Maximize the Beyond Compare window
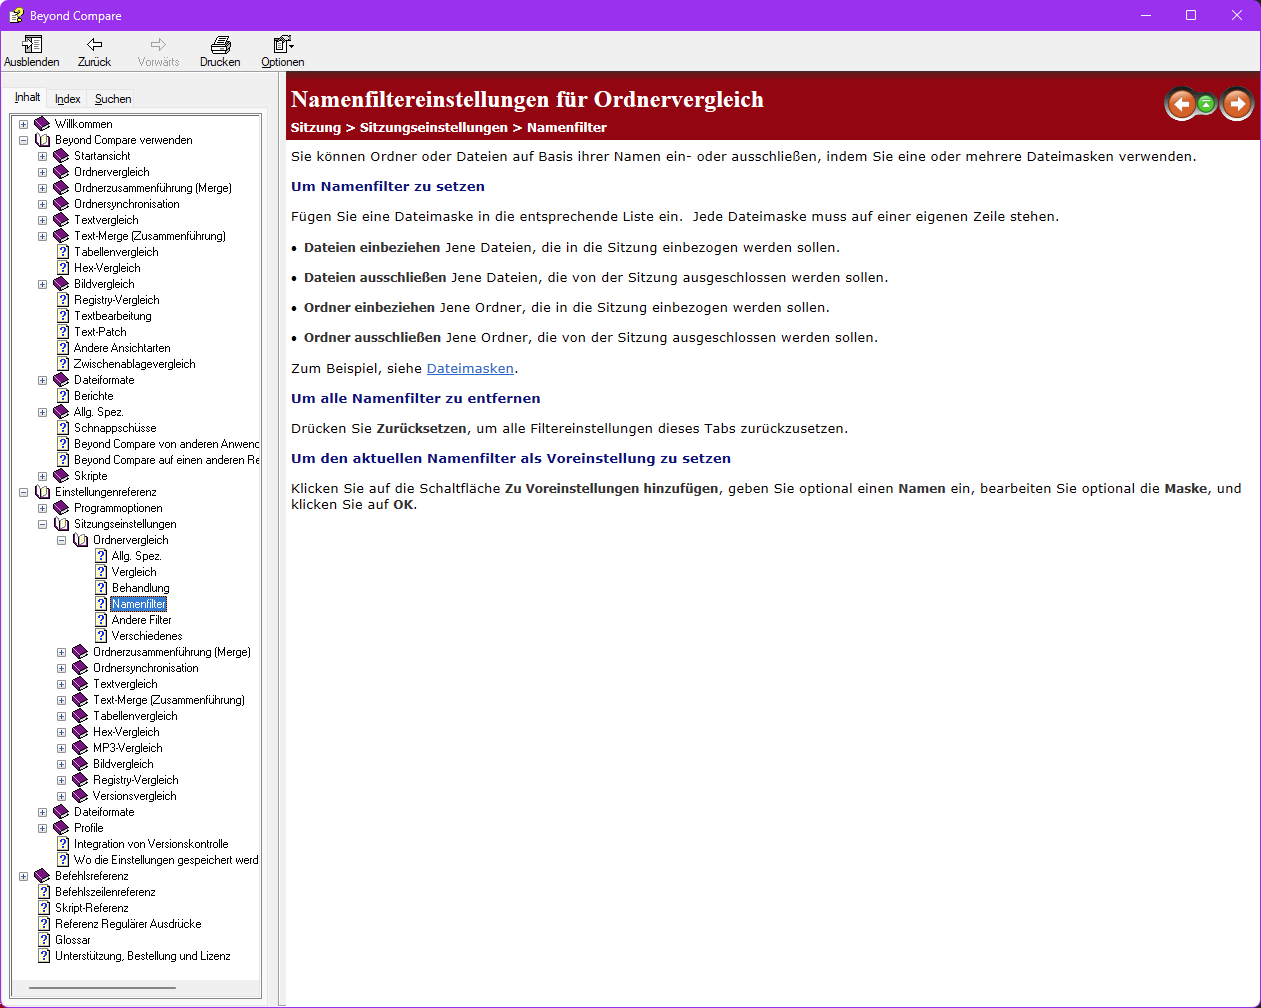The image size is (1261, 1008). (1191, 15)
